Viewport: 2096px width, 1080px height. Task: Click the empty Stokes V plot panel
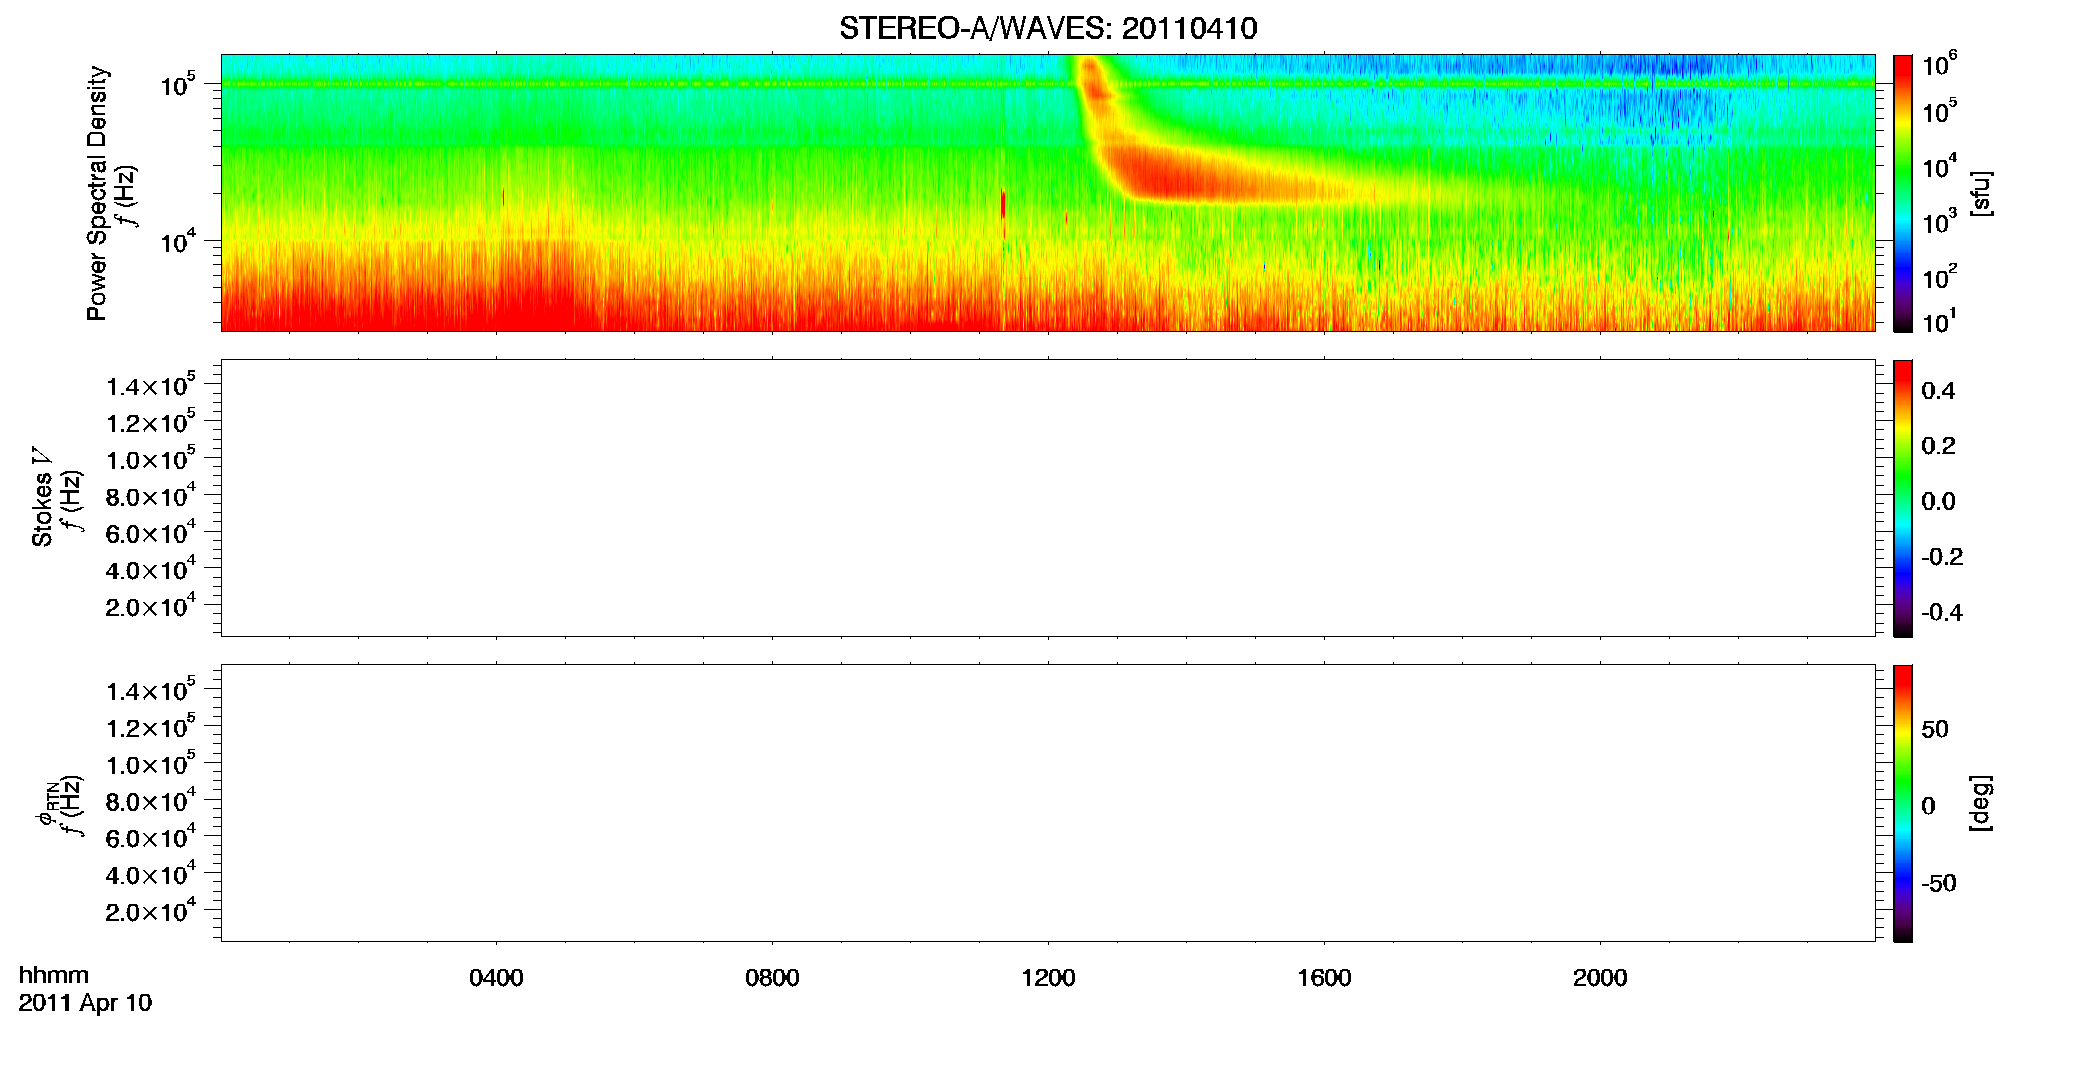tap(1048, 498)
